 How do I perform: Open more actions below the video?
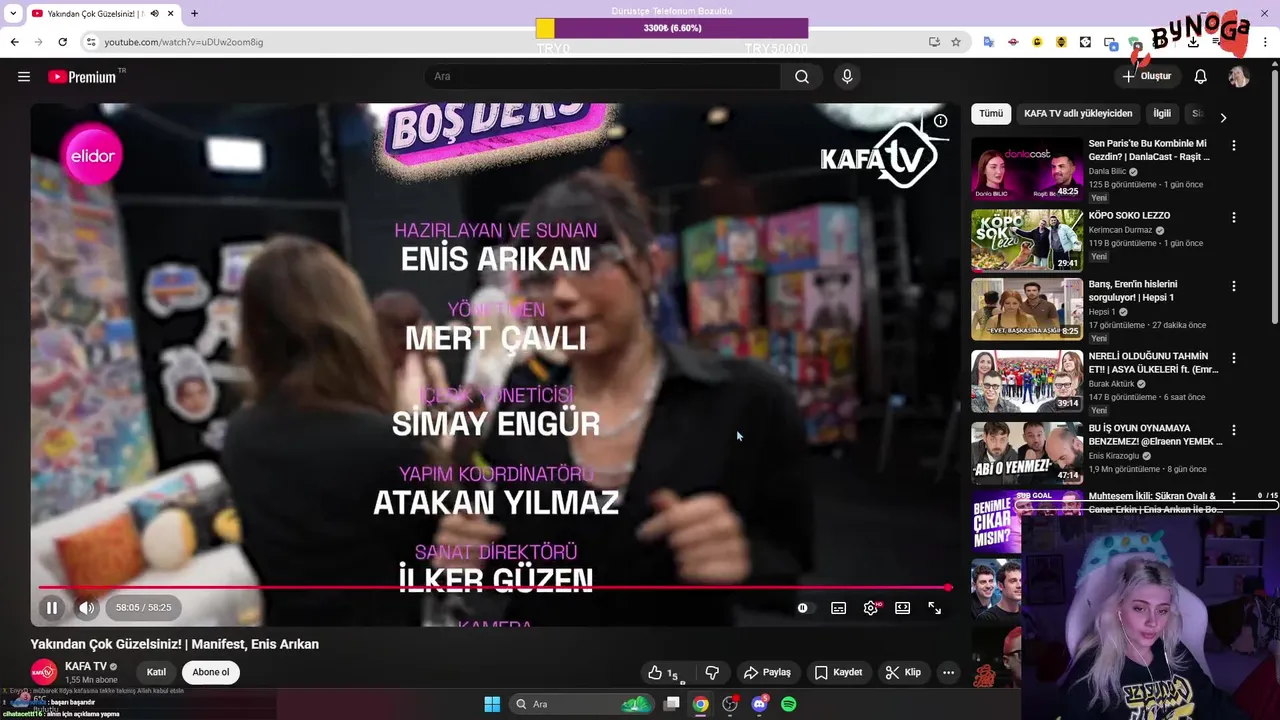coord(948,673)
